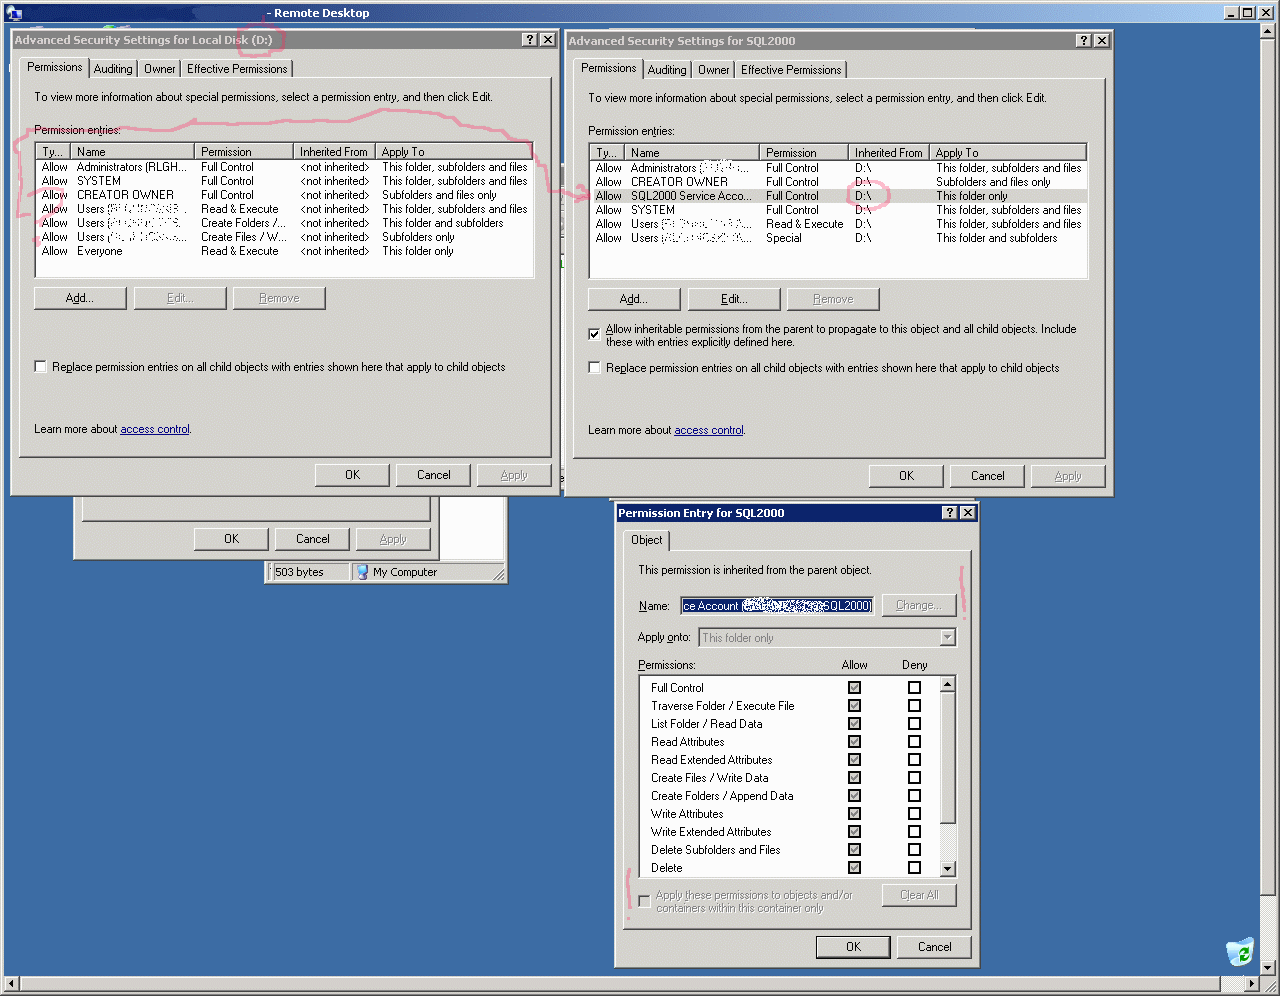Open Effective Permissions tab in SQL2000 window
Image resolution: width=1280 pixels, height=996 pixels.
791,70
